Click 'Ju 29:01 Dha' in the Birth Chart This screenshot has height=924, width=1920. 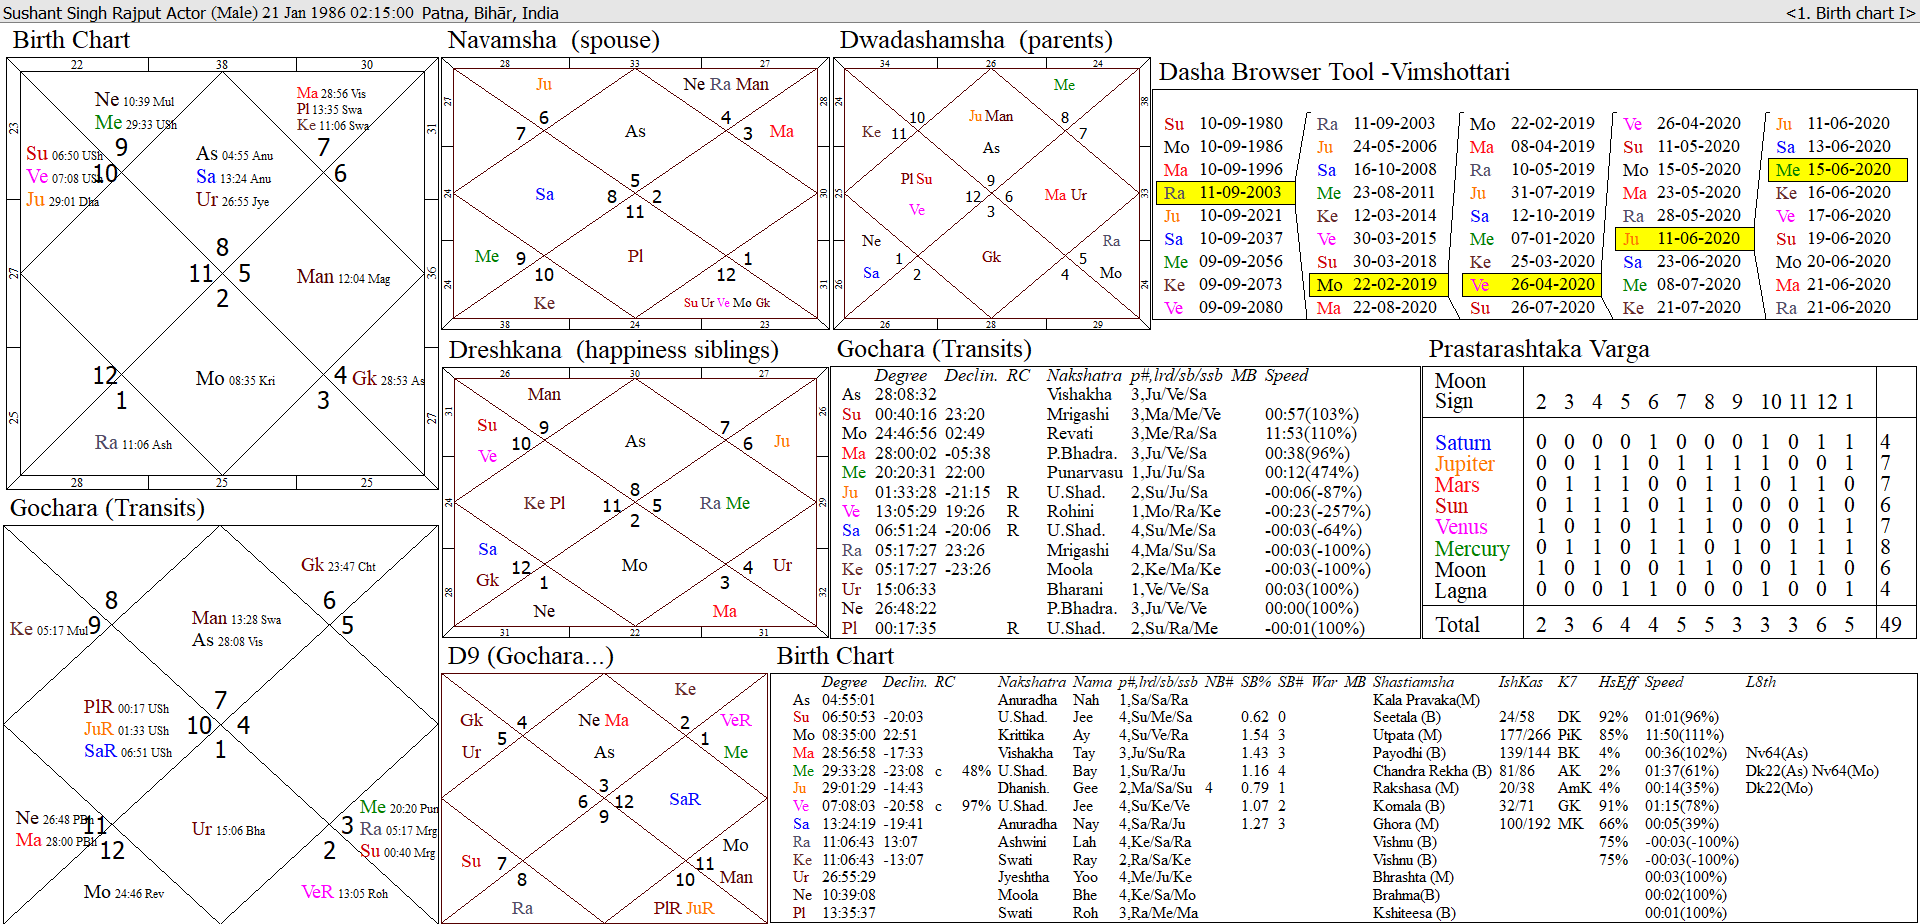click(x=62, y=200)
